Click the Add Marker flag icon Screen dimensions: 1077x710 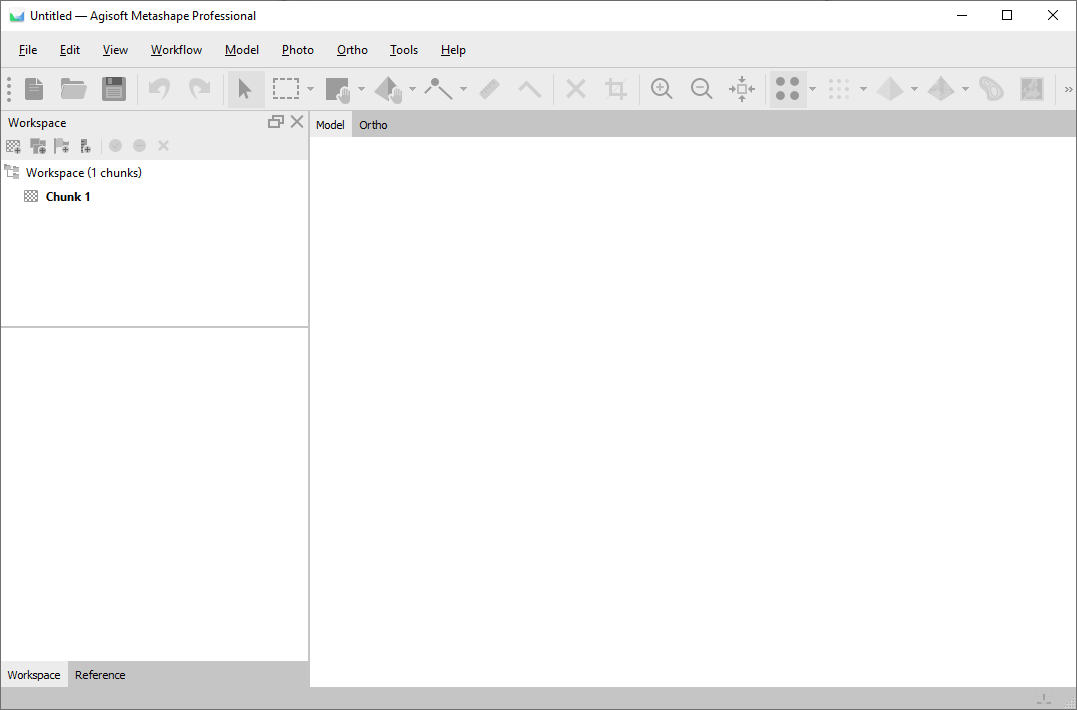(x=62, y=146)
